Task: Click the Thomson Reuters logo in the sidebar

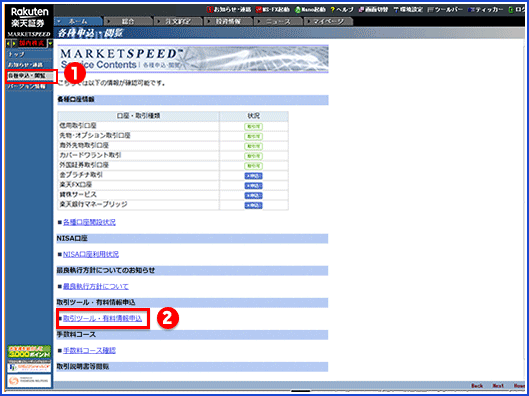Action: (29, 381)
